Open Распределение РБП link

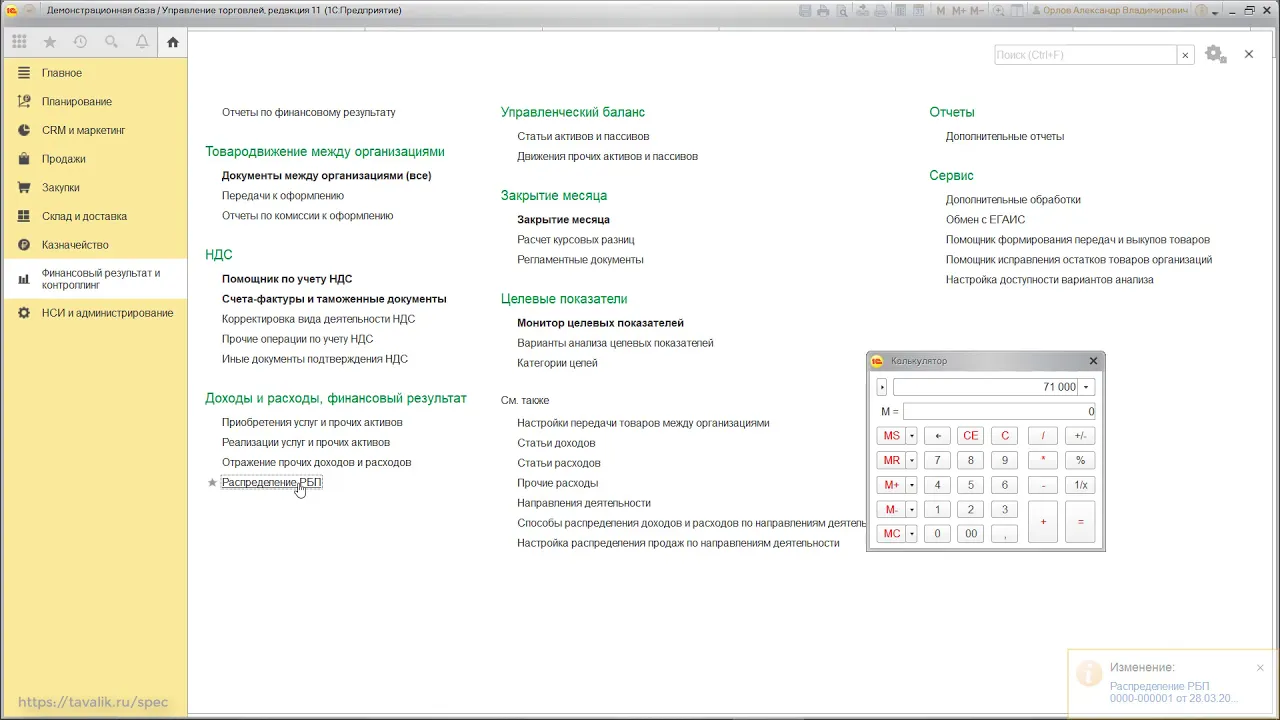click(271, 482)
